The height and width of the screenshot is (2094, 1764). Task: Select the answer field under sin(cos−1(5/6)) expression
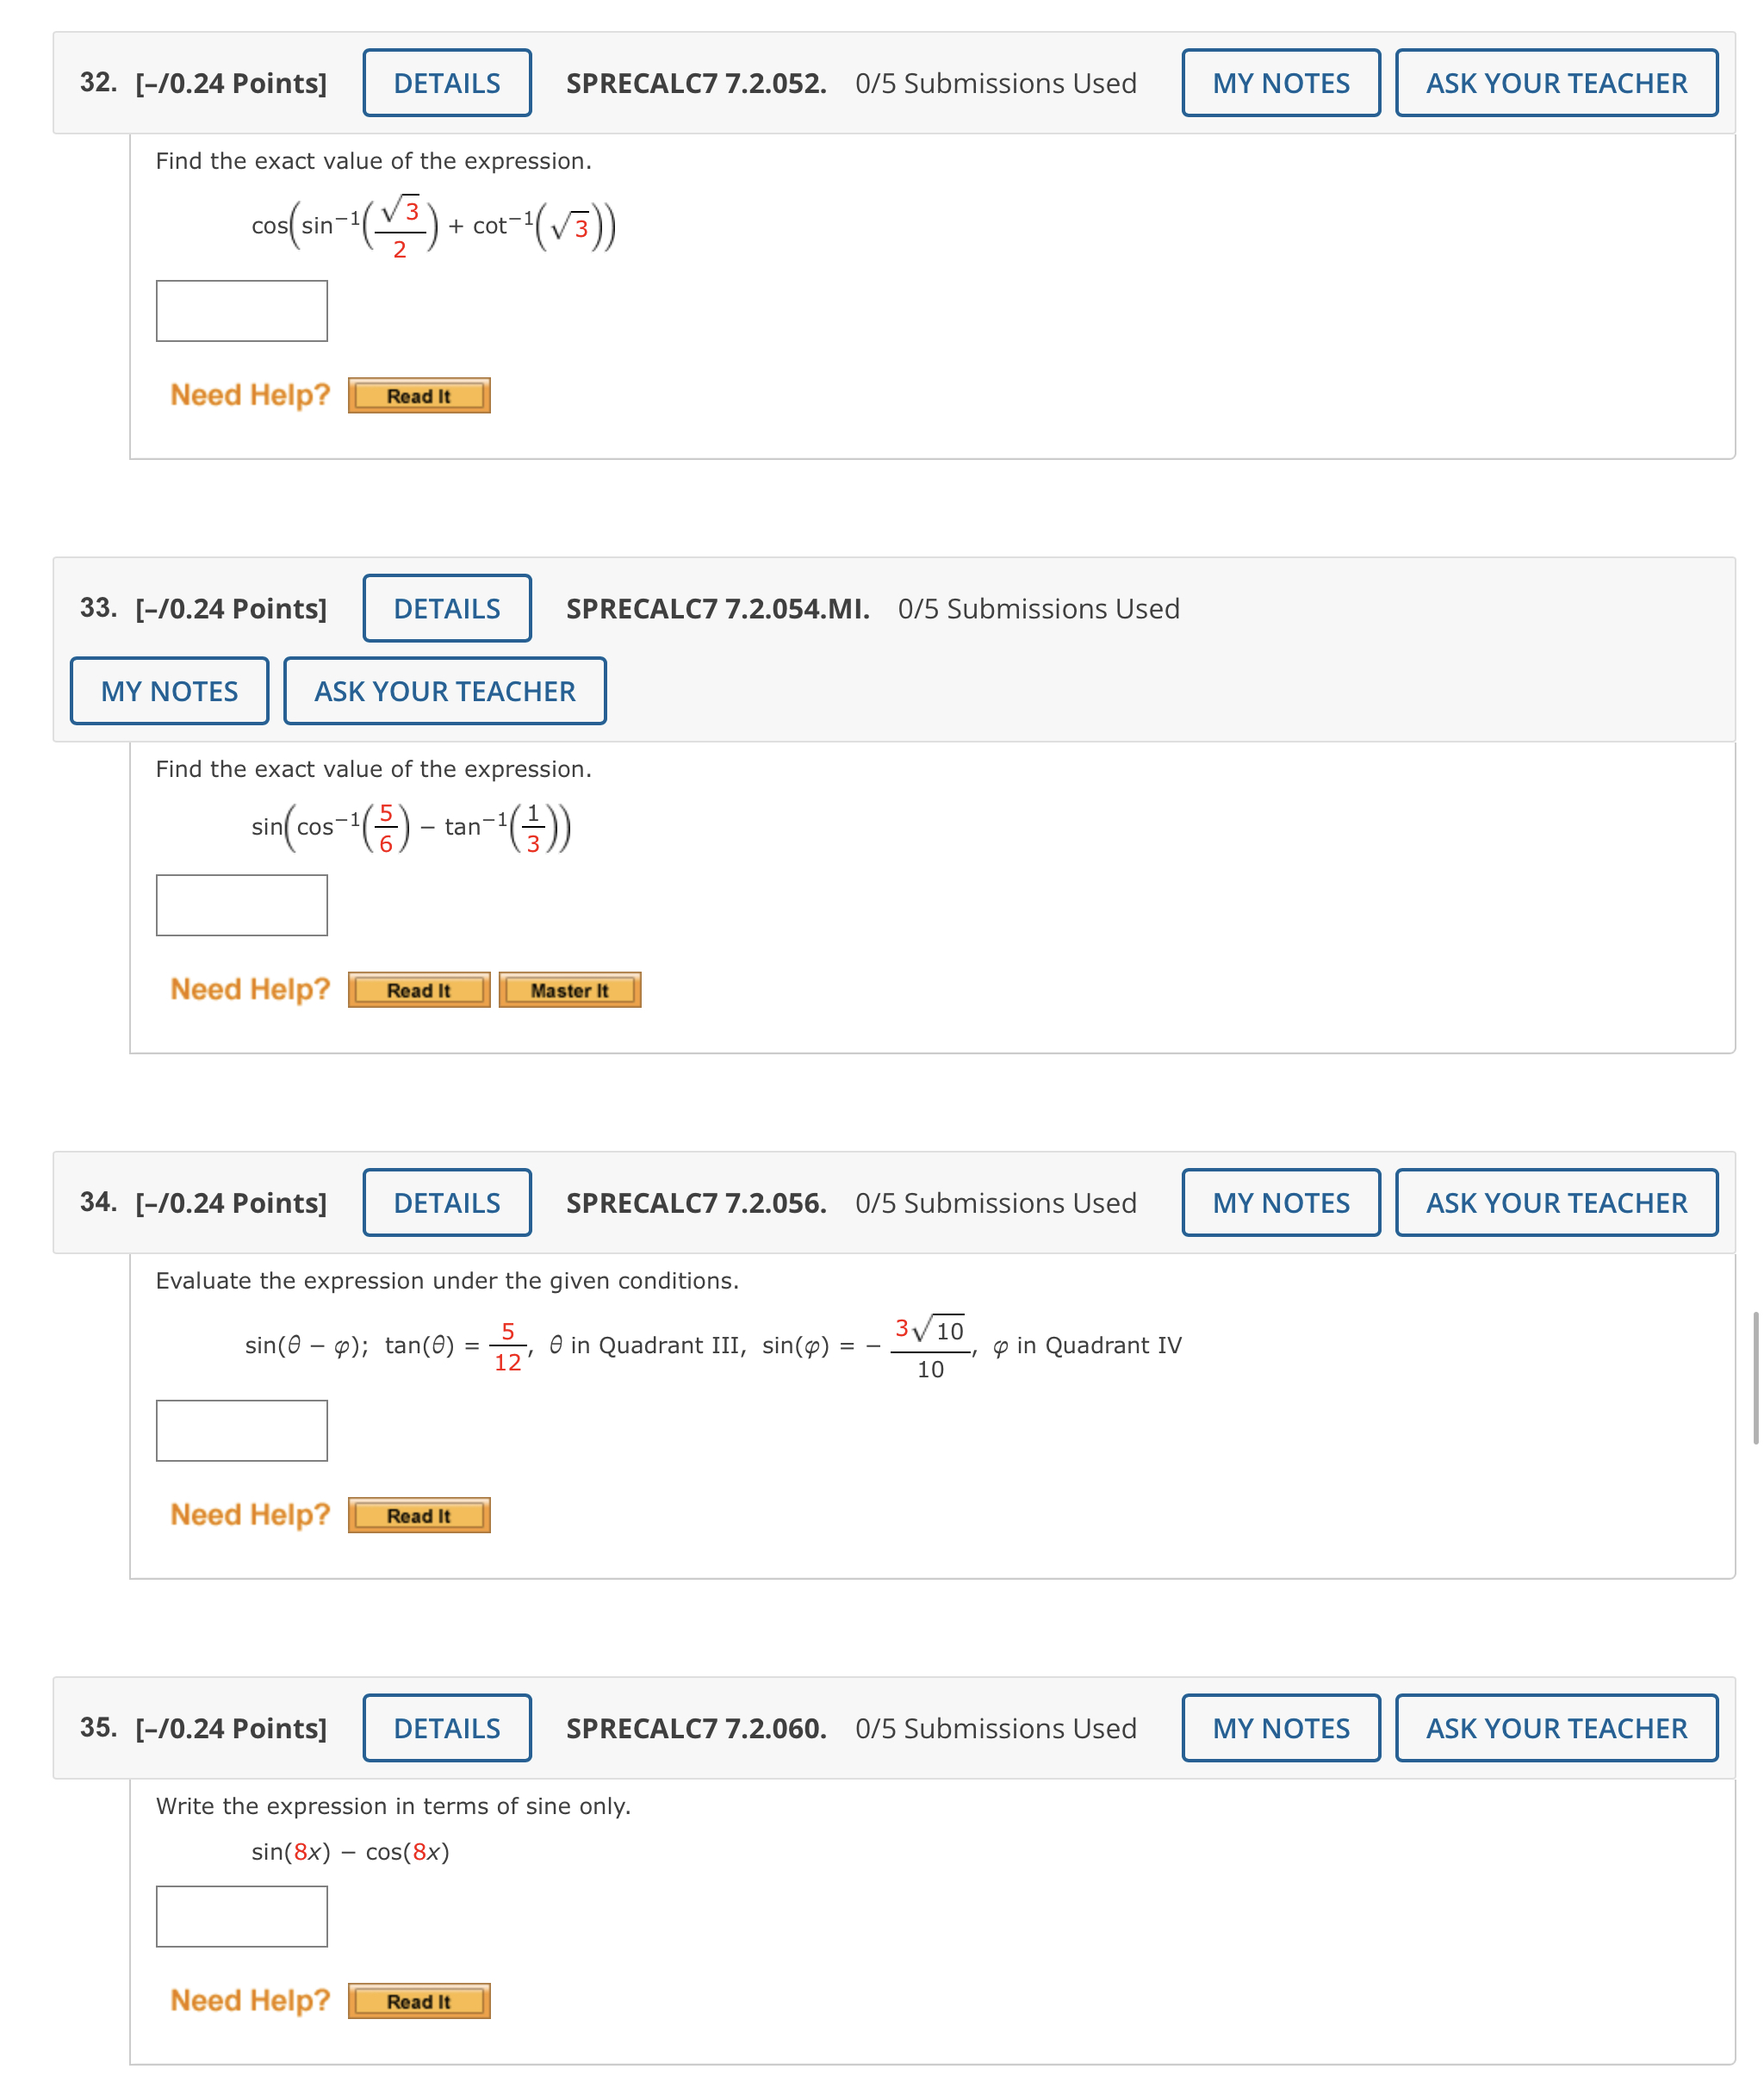241,905
